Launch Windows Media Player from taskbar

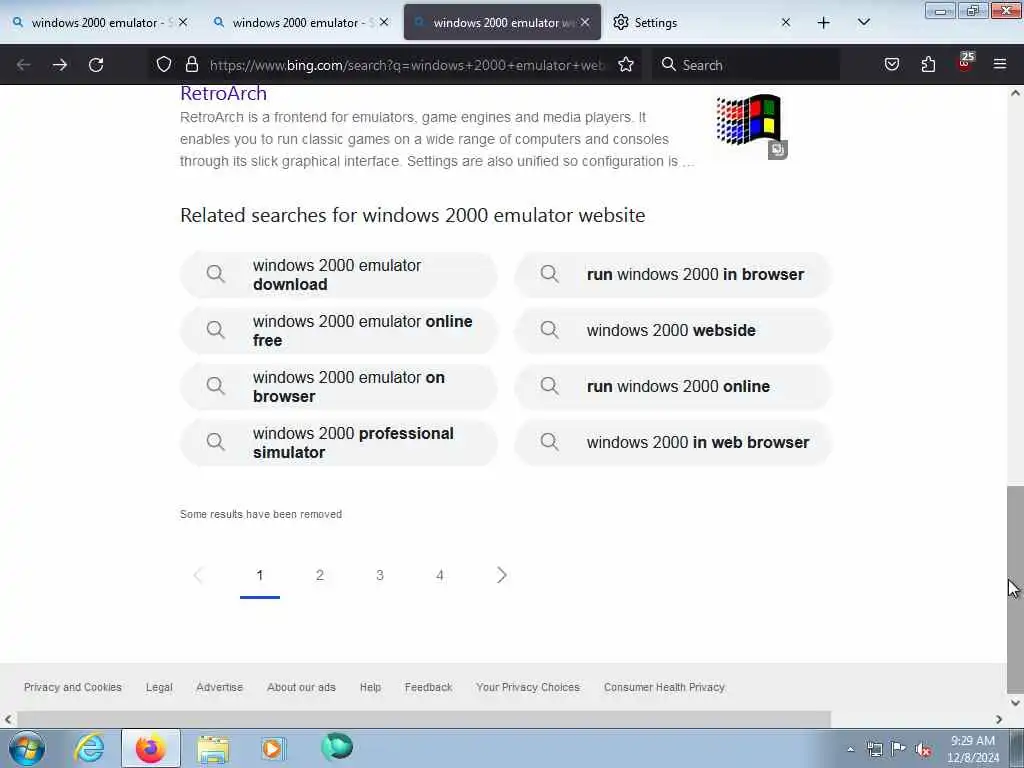[274, 748]
